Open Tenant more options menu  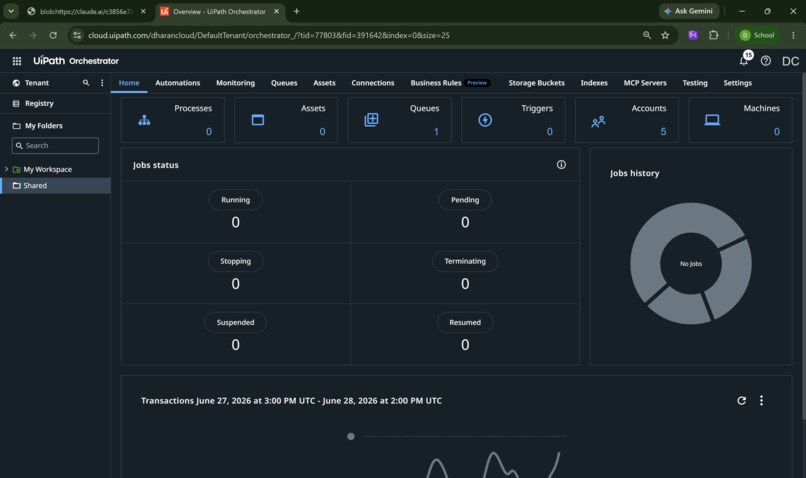pos(102,83)
